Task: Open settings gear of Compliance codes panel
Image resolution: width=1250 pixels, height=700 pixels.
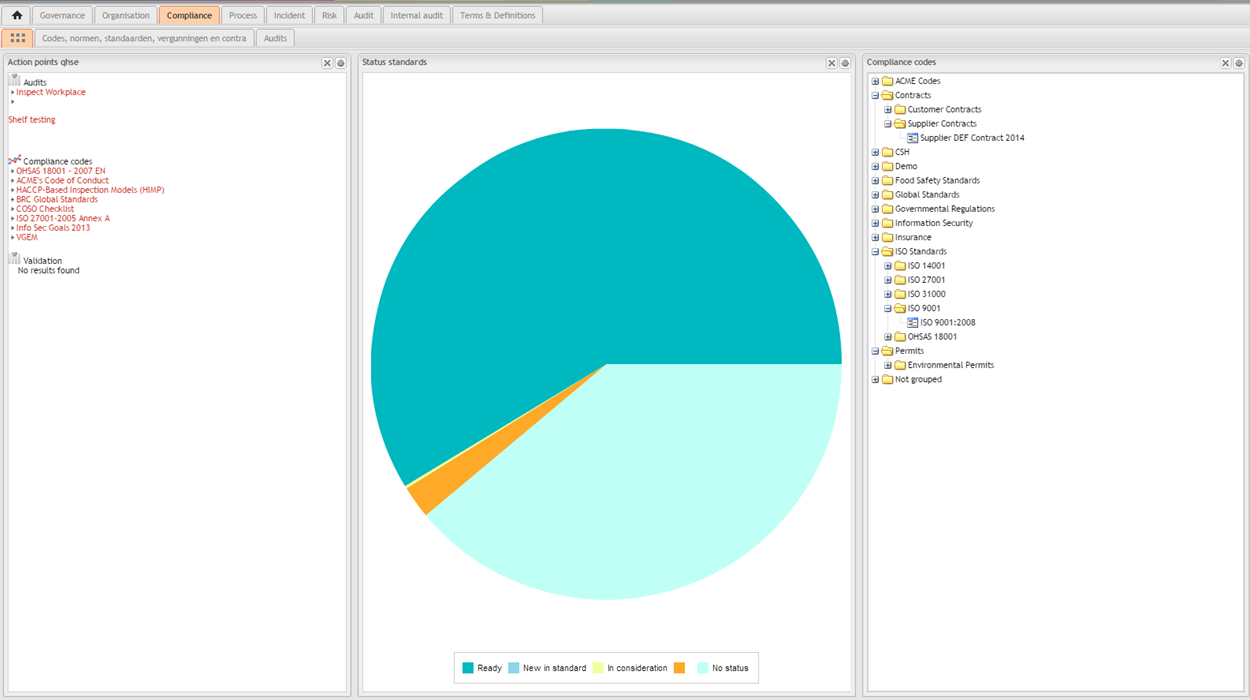Action: click(1239, 63)
